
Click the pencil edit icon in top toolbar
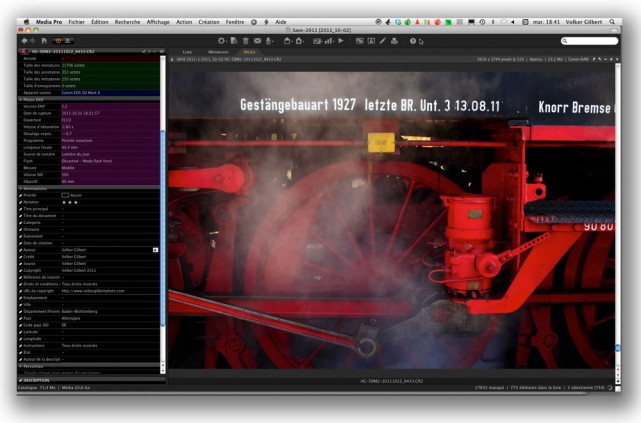(383, 41)
